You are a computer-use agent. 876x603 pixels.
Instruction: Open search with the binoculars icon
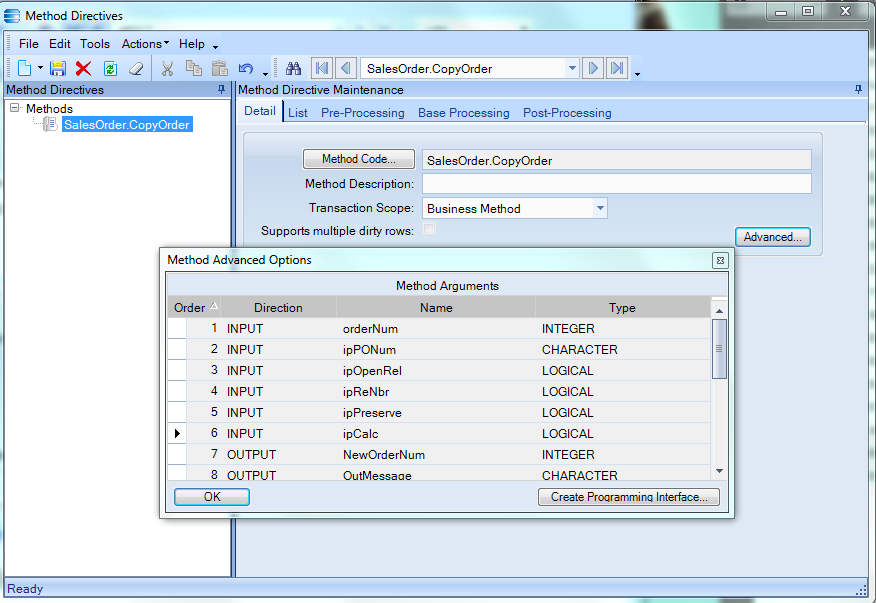pyautogui.click(x=293, y=68)
